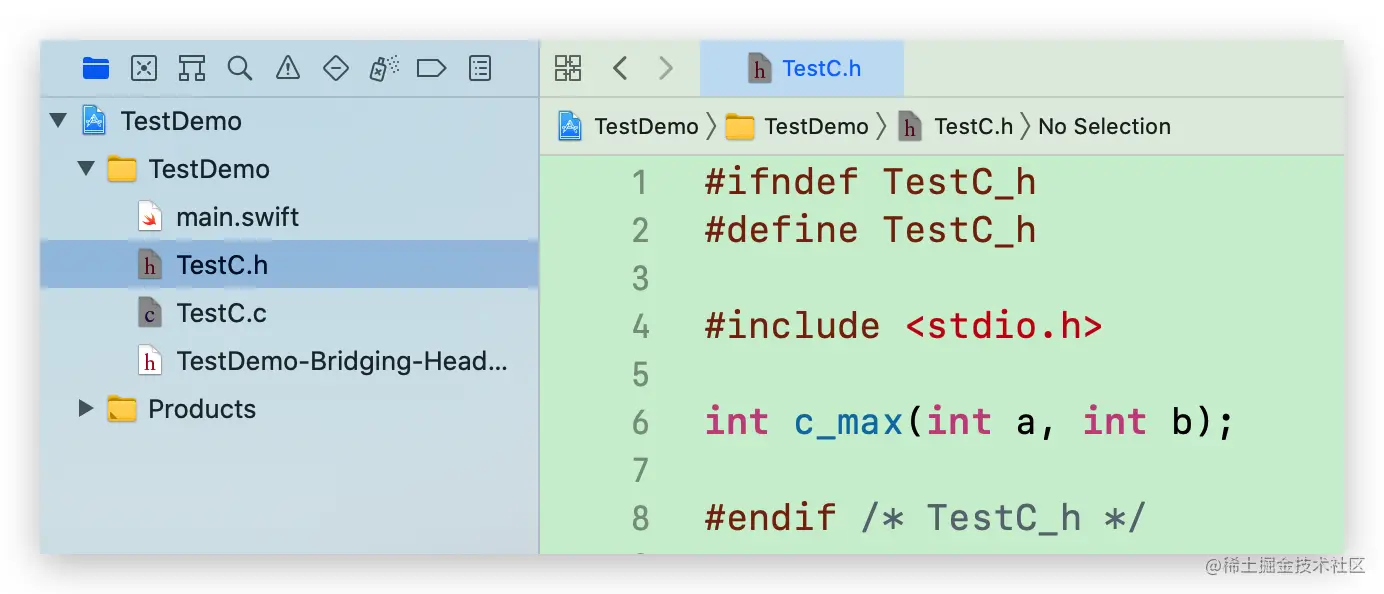Click the line number 4 in gutter
The height and width of the screenshot is (594, 1384).
tap(641, 327)
